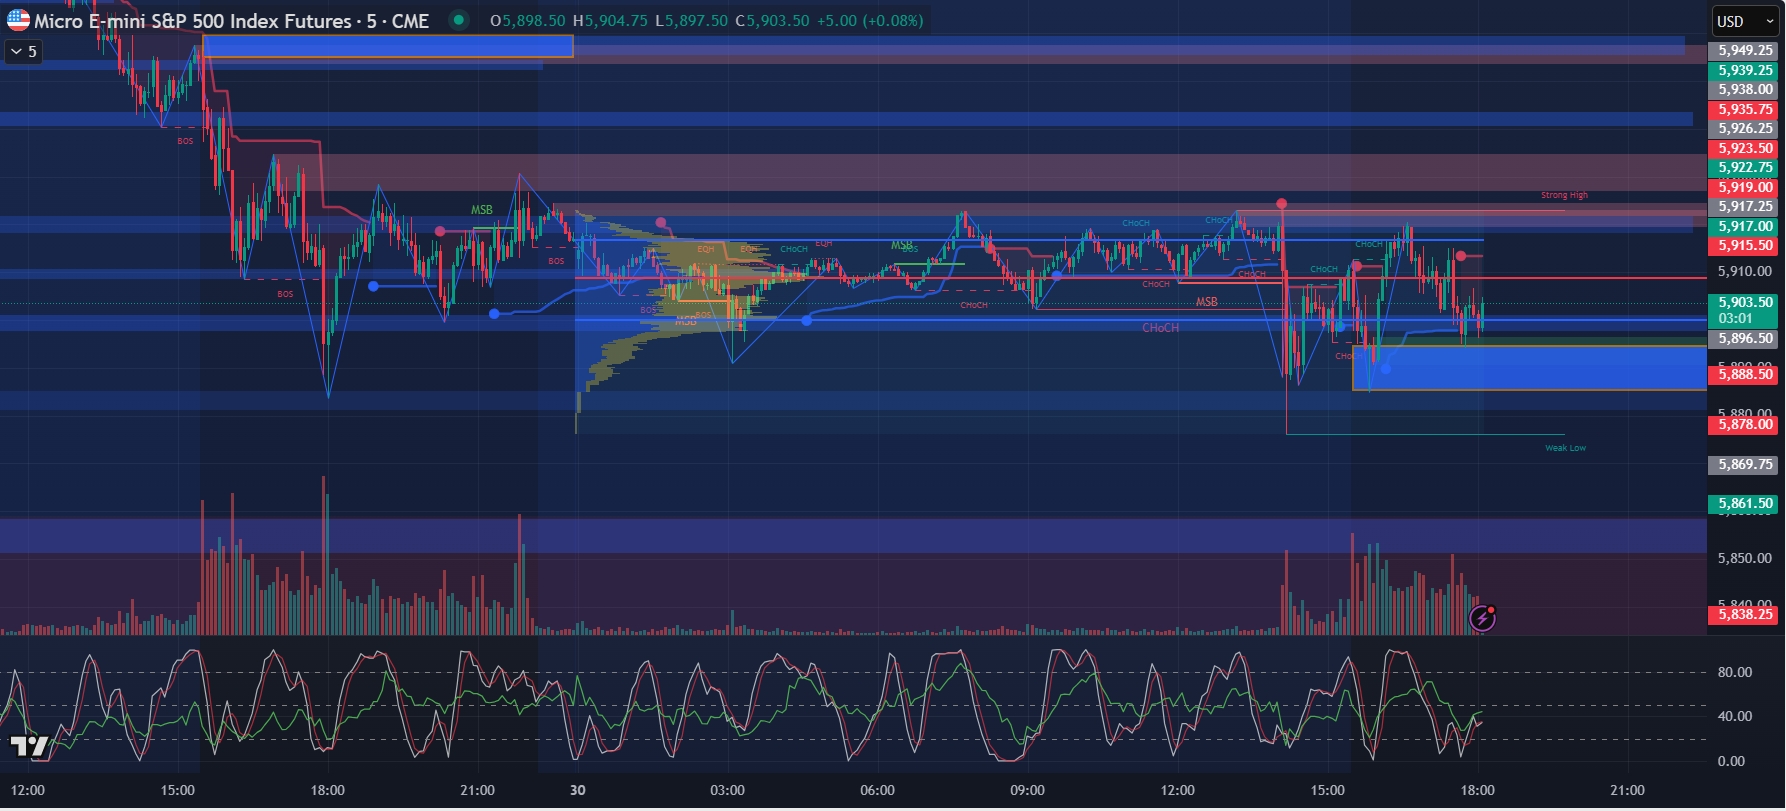Screen dimensions: 1786x811
Task: Click the high value H5,904.75
Action: pyautogui.click(x=610, y=20)
